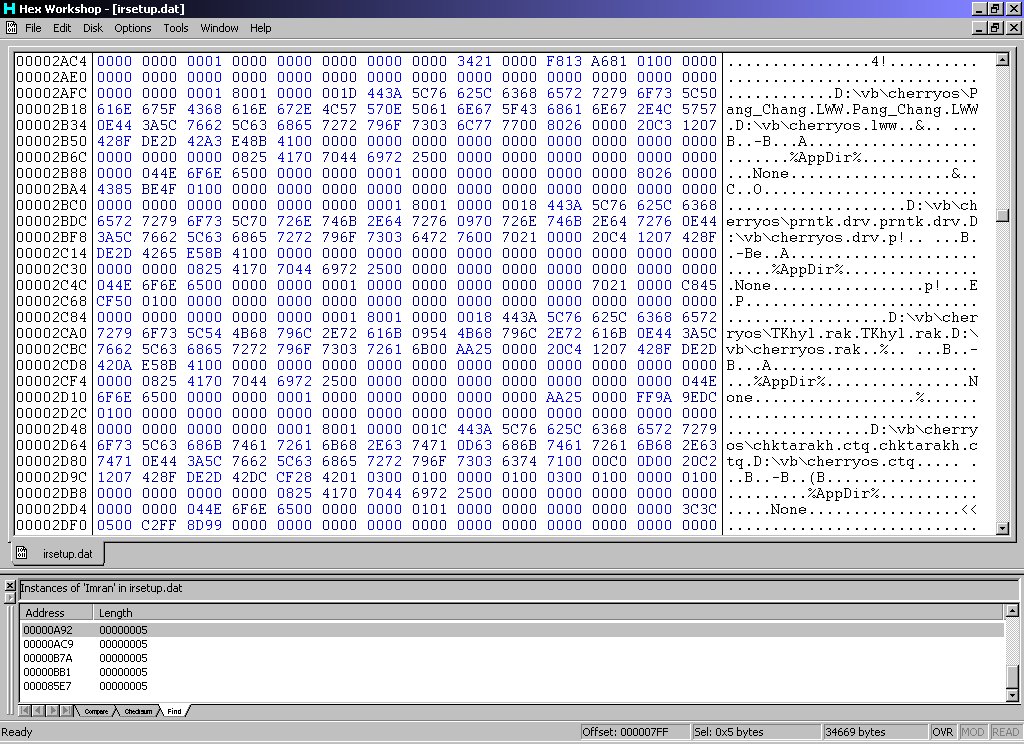
Task: Click the offset label 00002AC4
Action: [52, 61]
